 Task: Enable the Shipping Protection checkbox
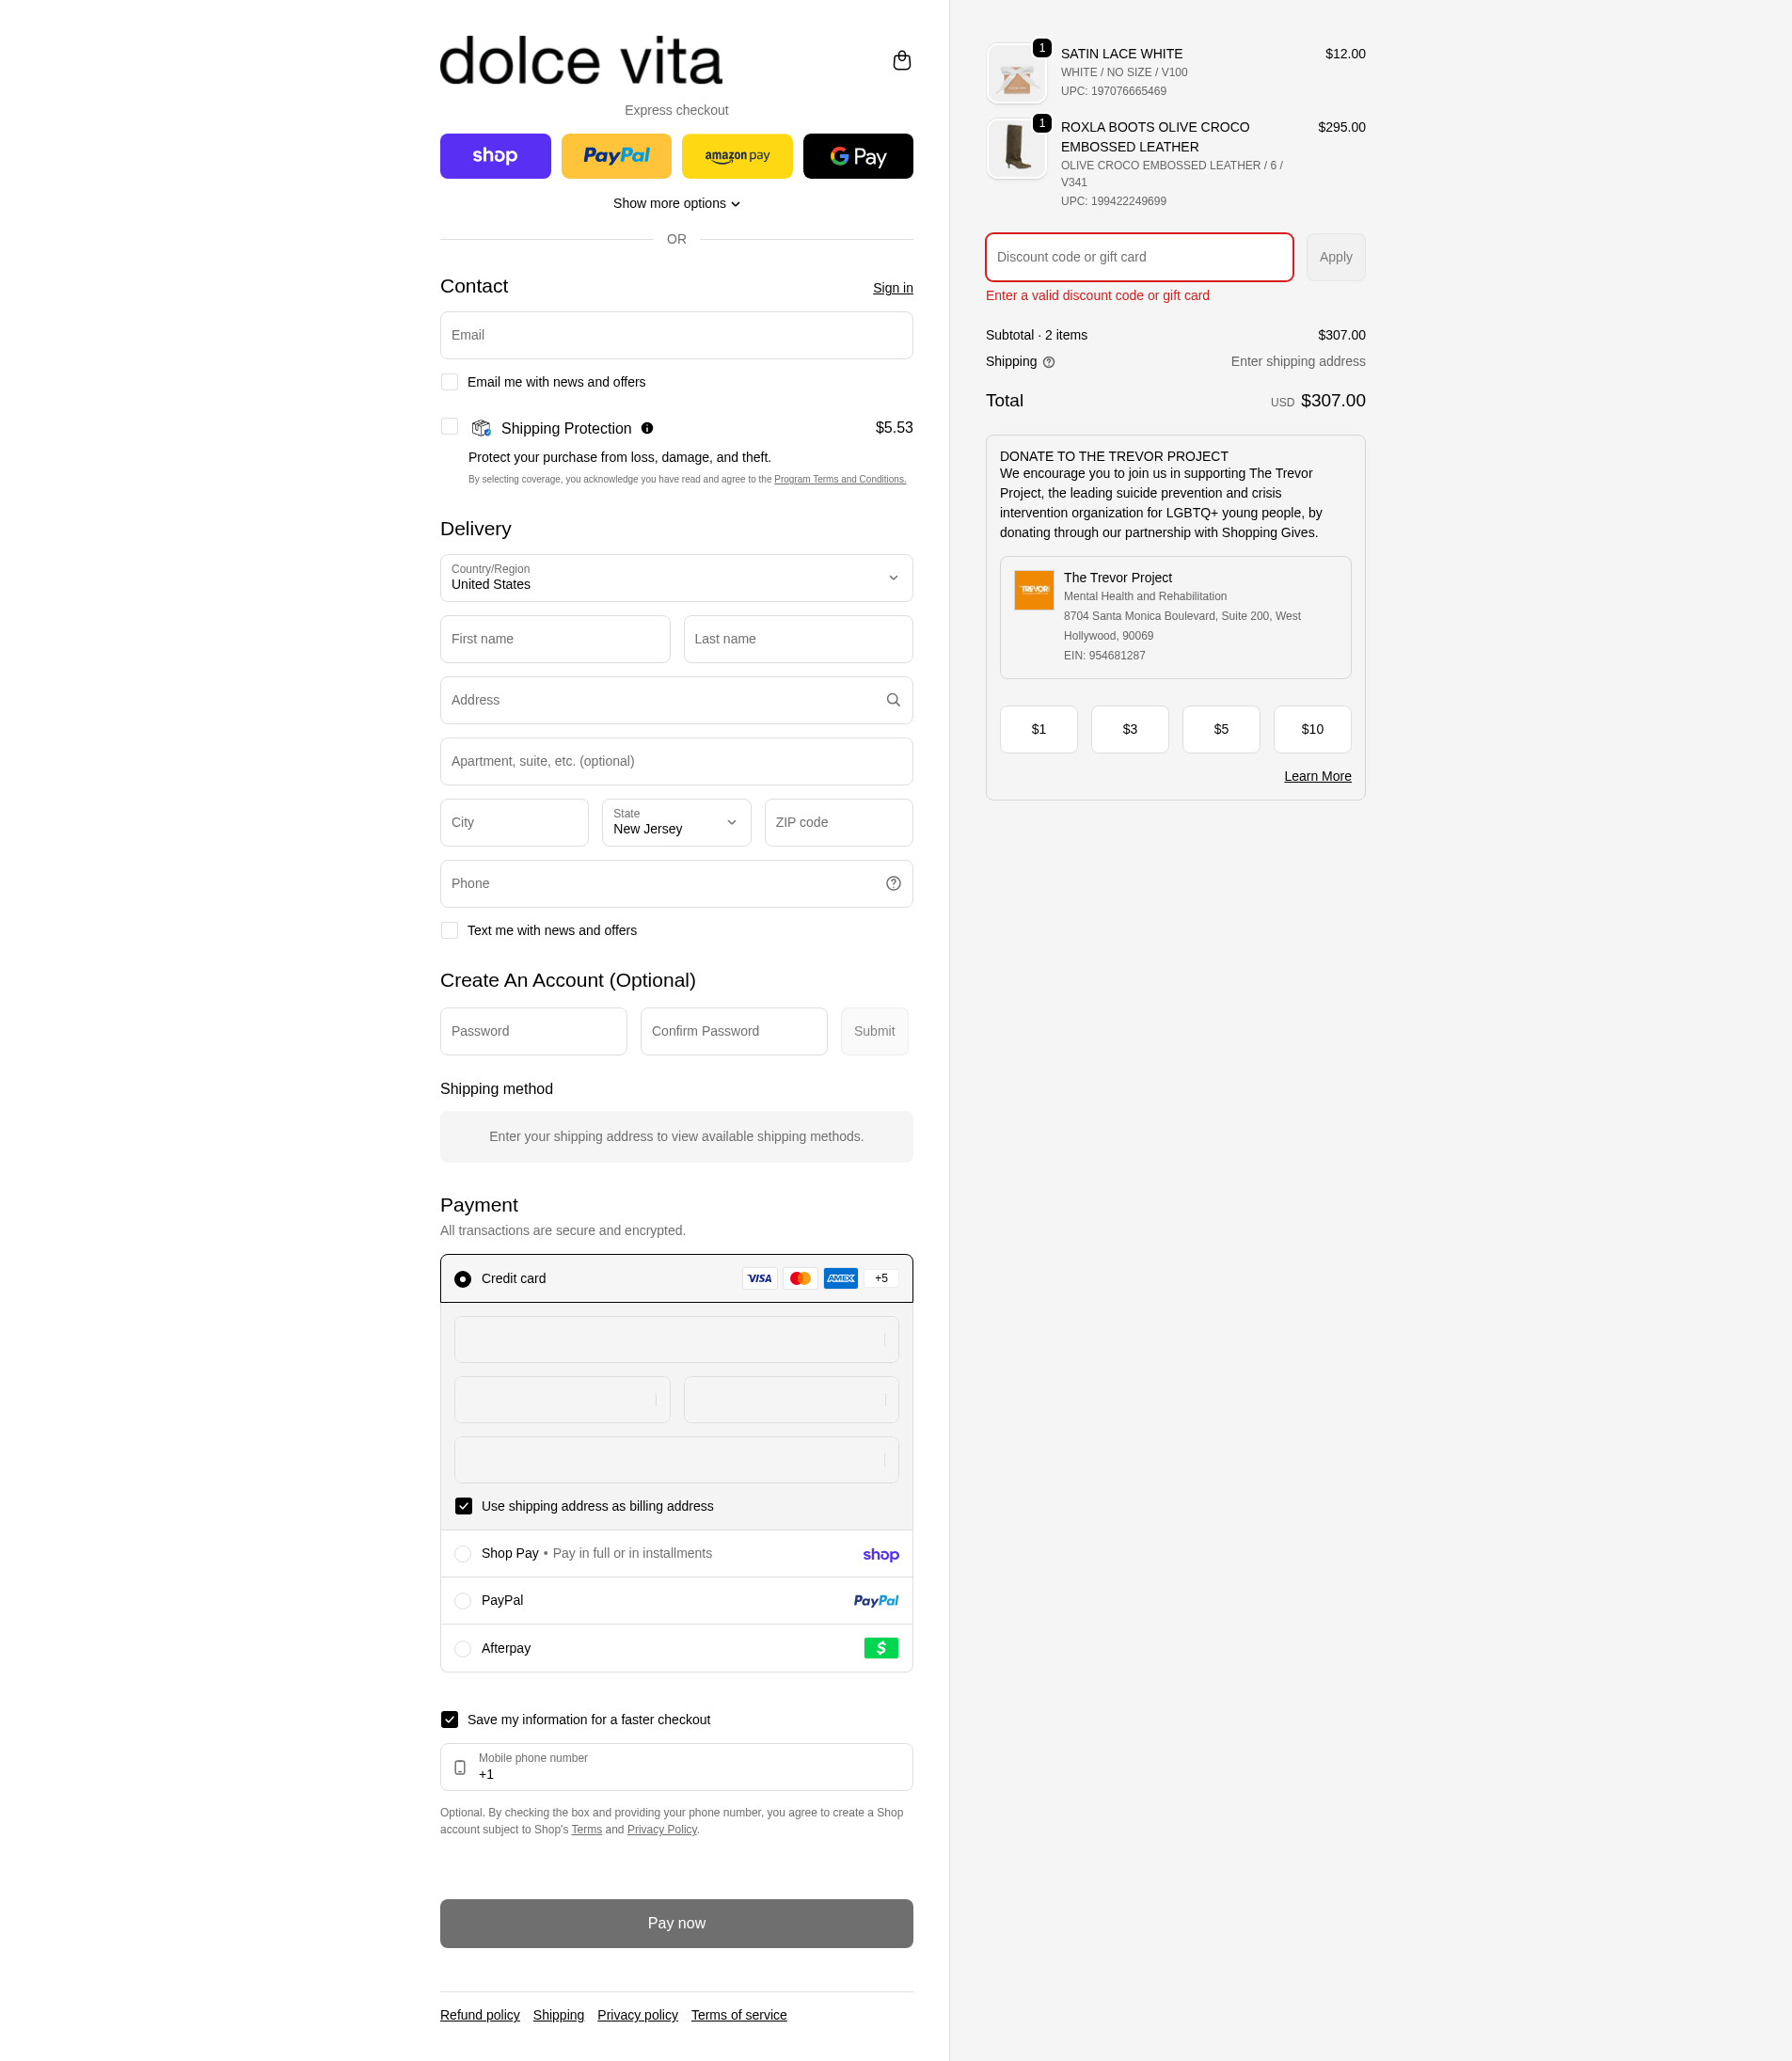coord(450,427)
